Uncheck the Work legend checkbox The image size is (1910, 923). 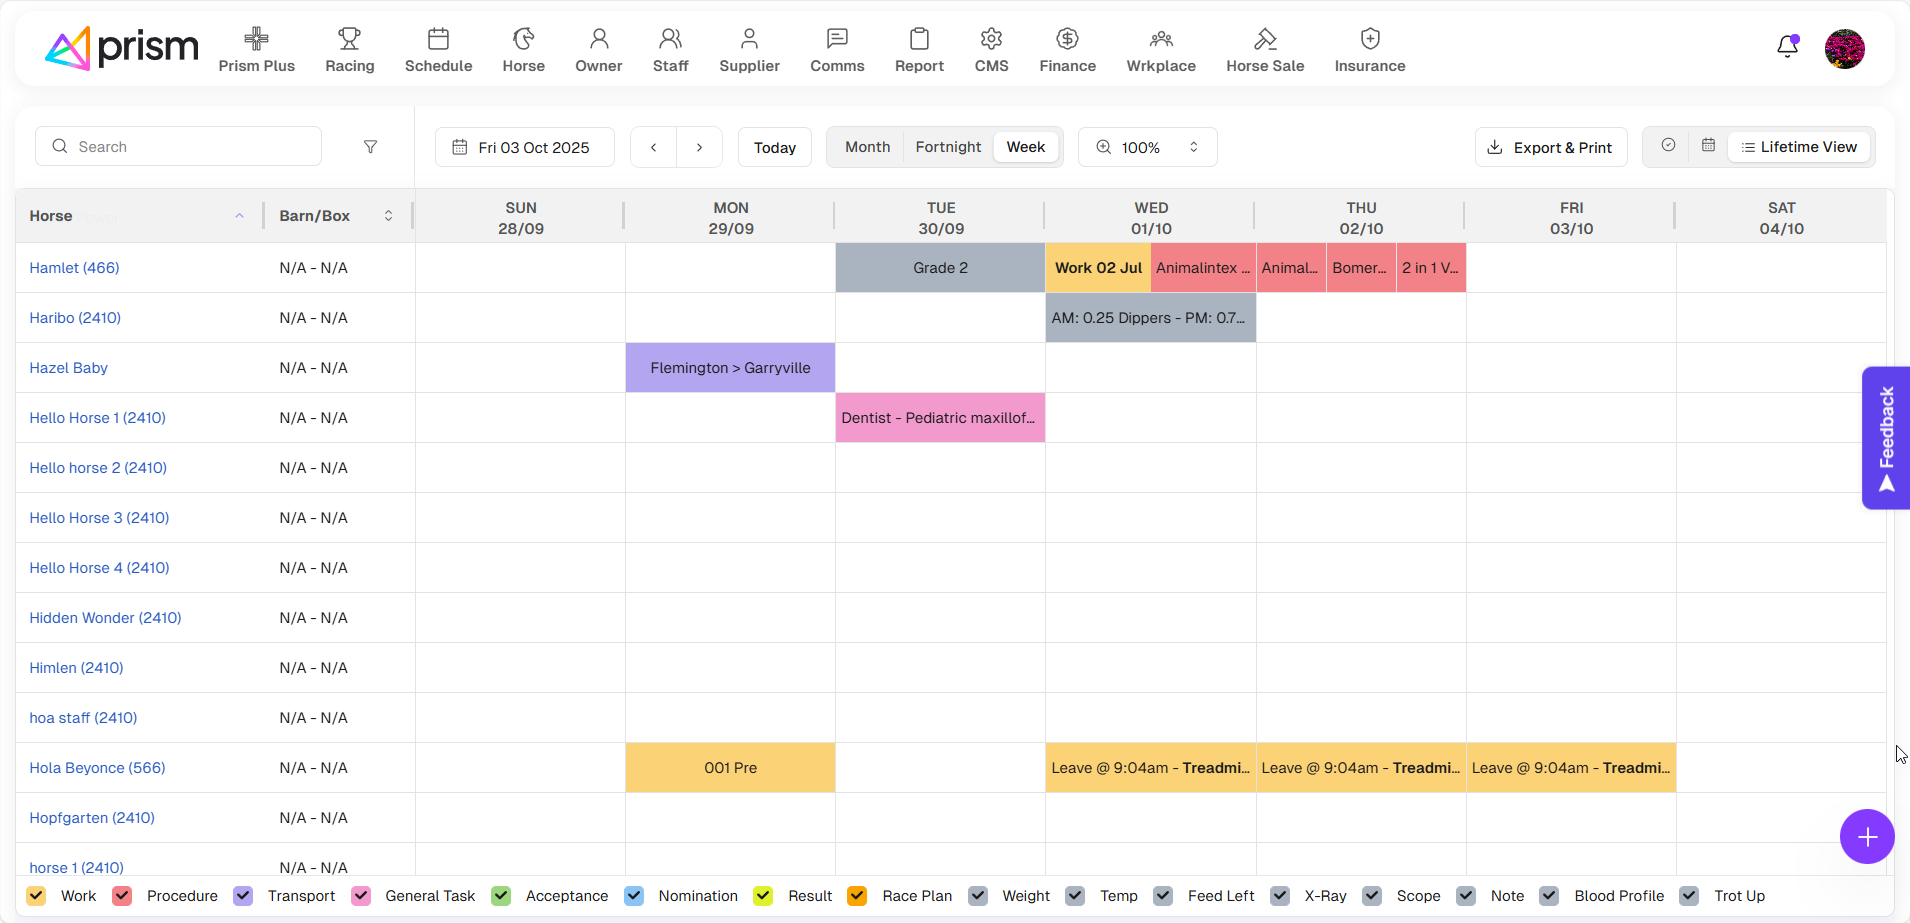click(37, 895)
